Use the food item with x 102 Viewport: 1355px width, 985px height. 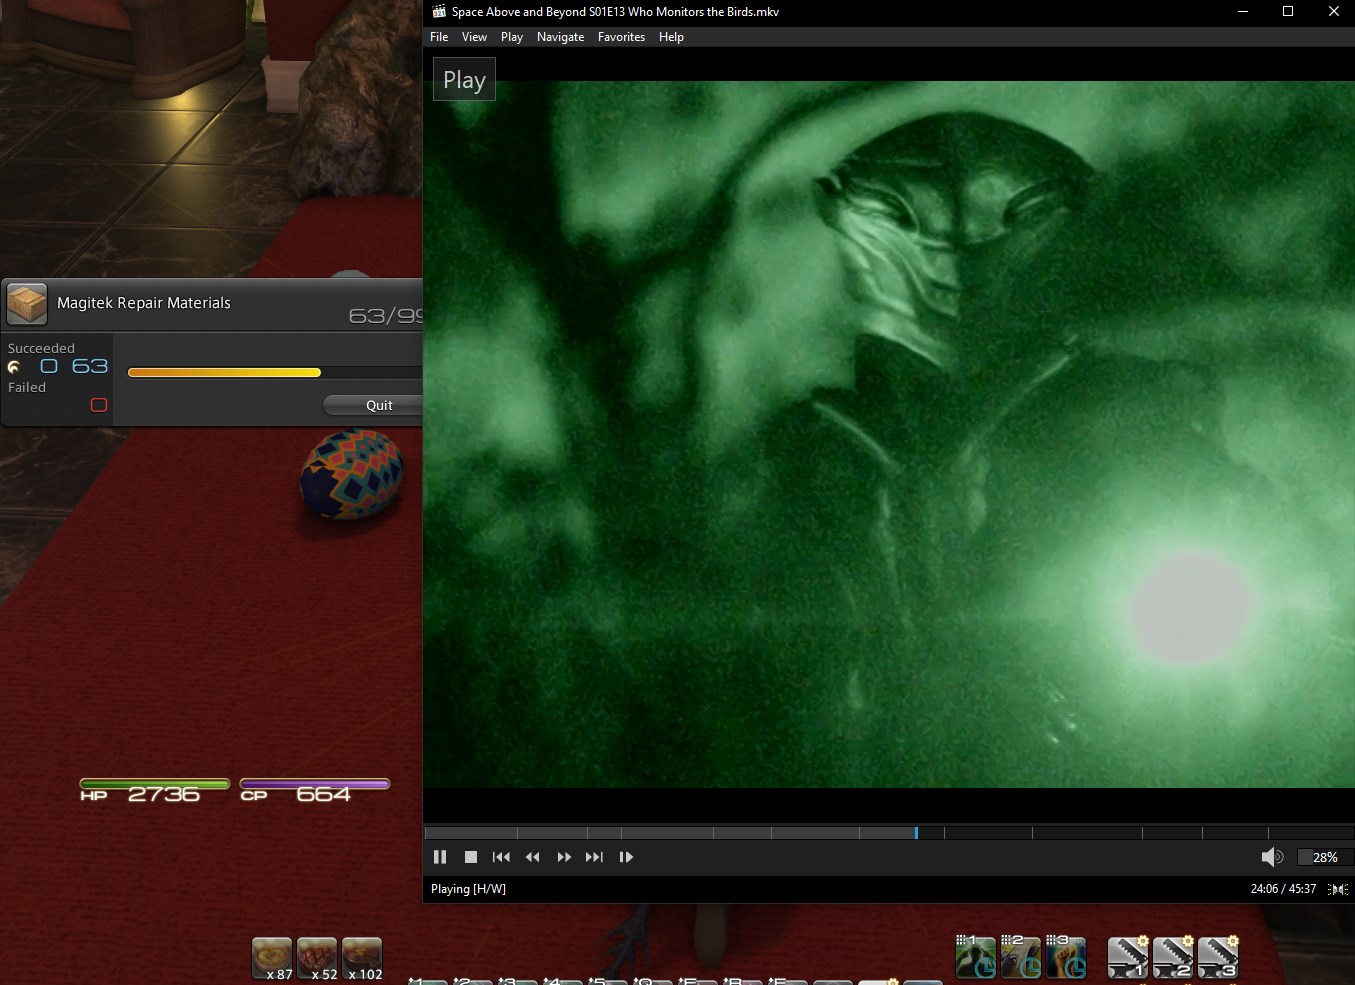[362, 958]
